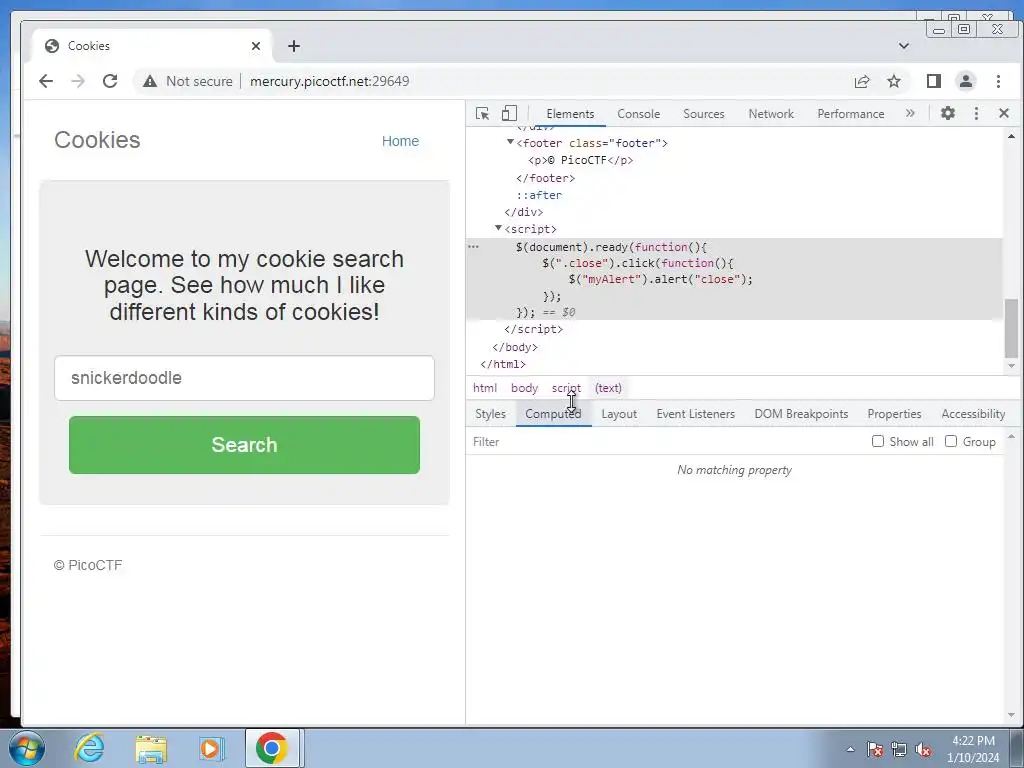Click the green Search button
The width and height of the screenshot is (1024, 768).
point(244,445)
